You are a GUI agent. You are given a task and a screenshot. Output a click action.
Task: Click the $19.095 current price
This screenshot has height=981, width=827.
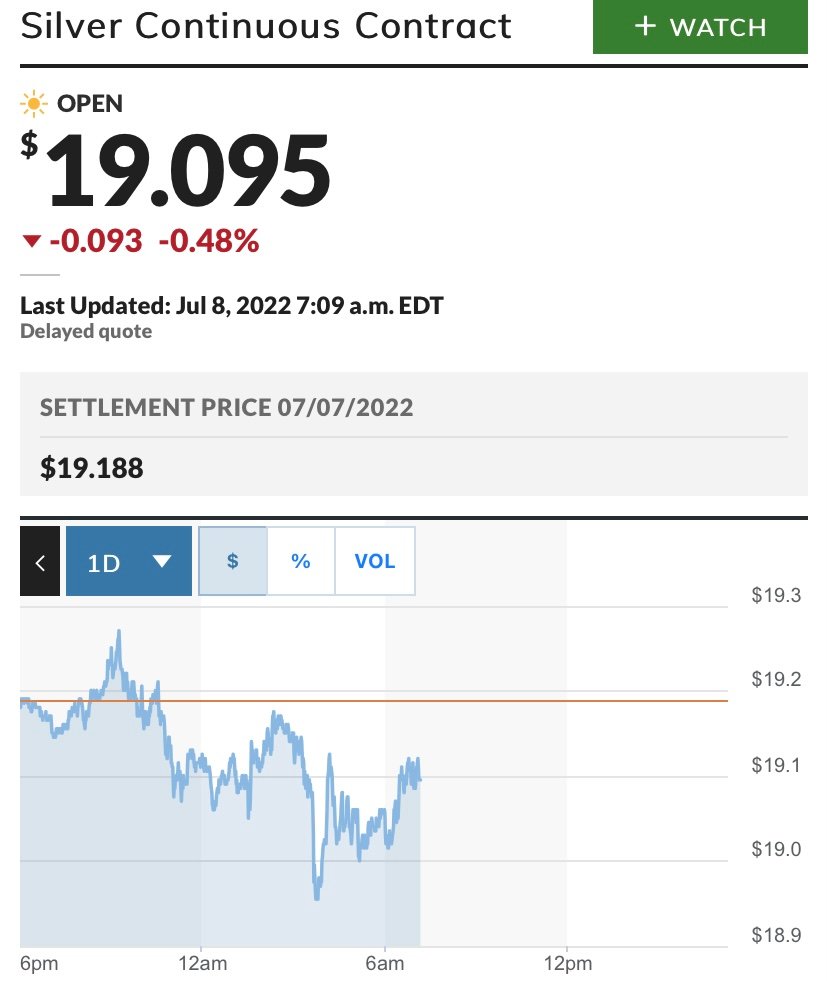point(176,170)
